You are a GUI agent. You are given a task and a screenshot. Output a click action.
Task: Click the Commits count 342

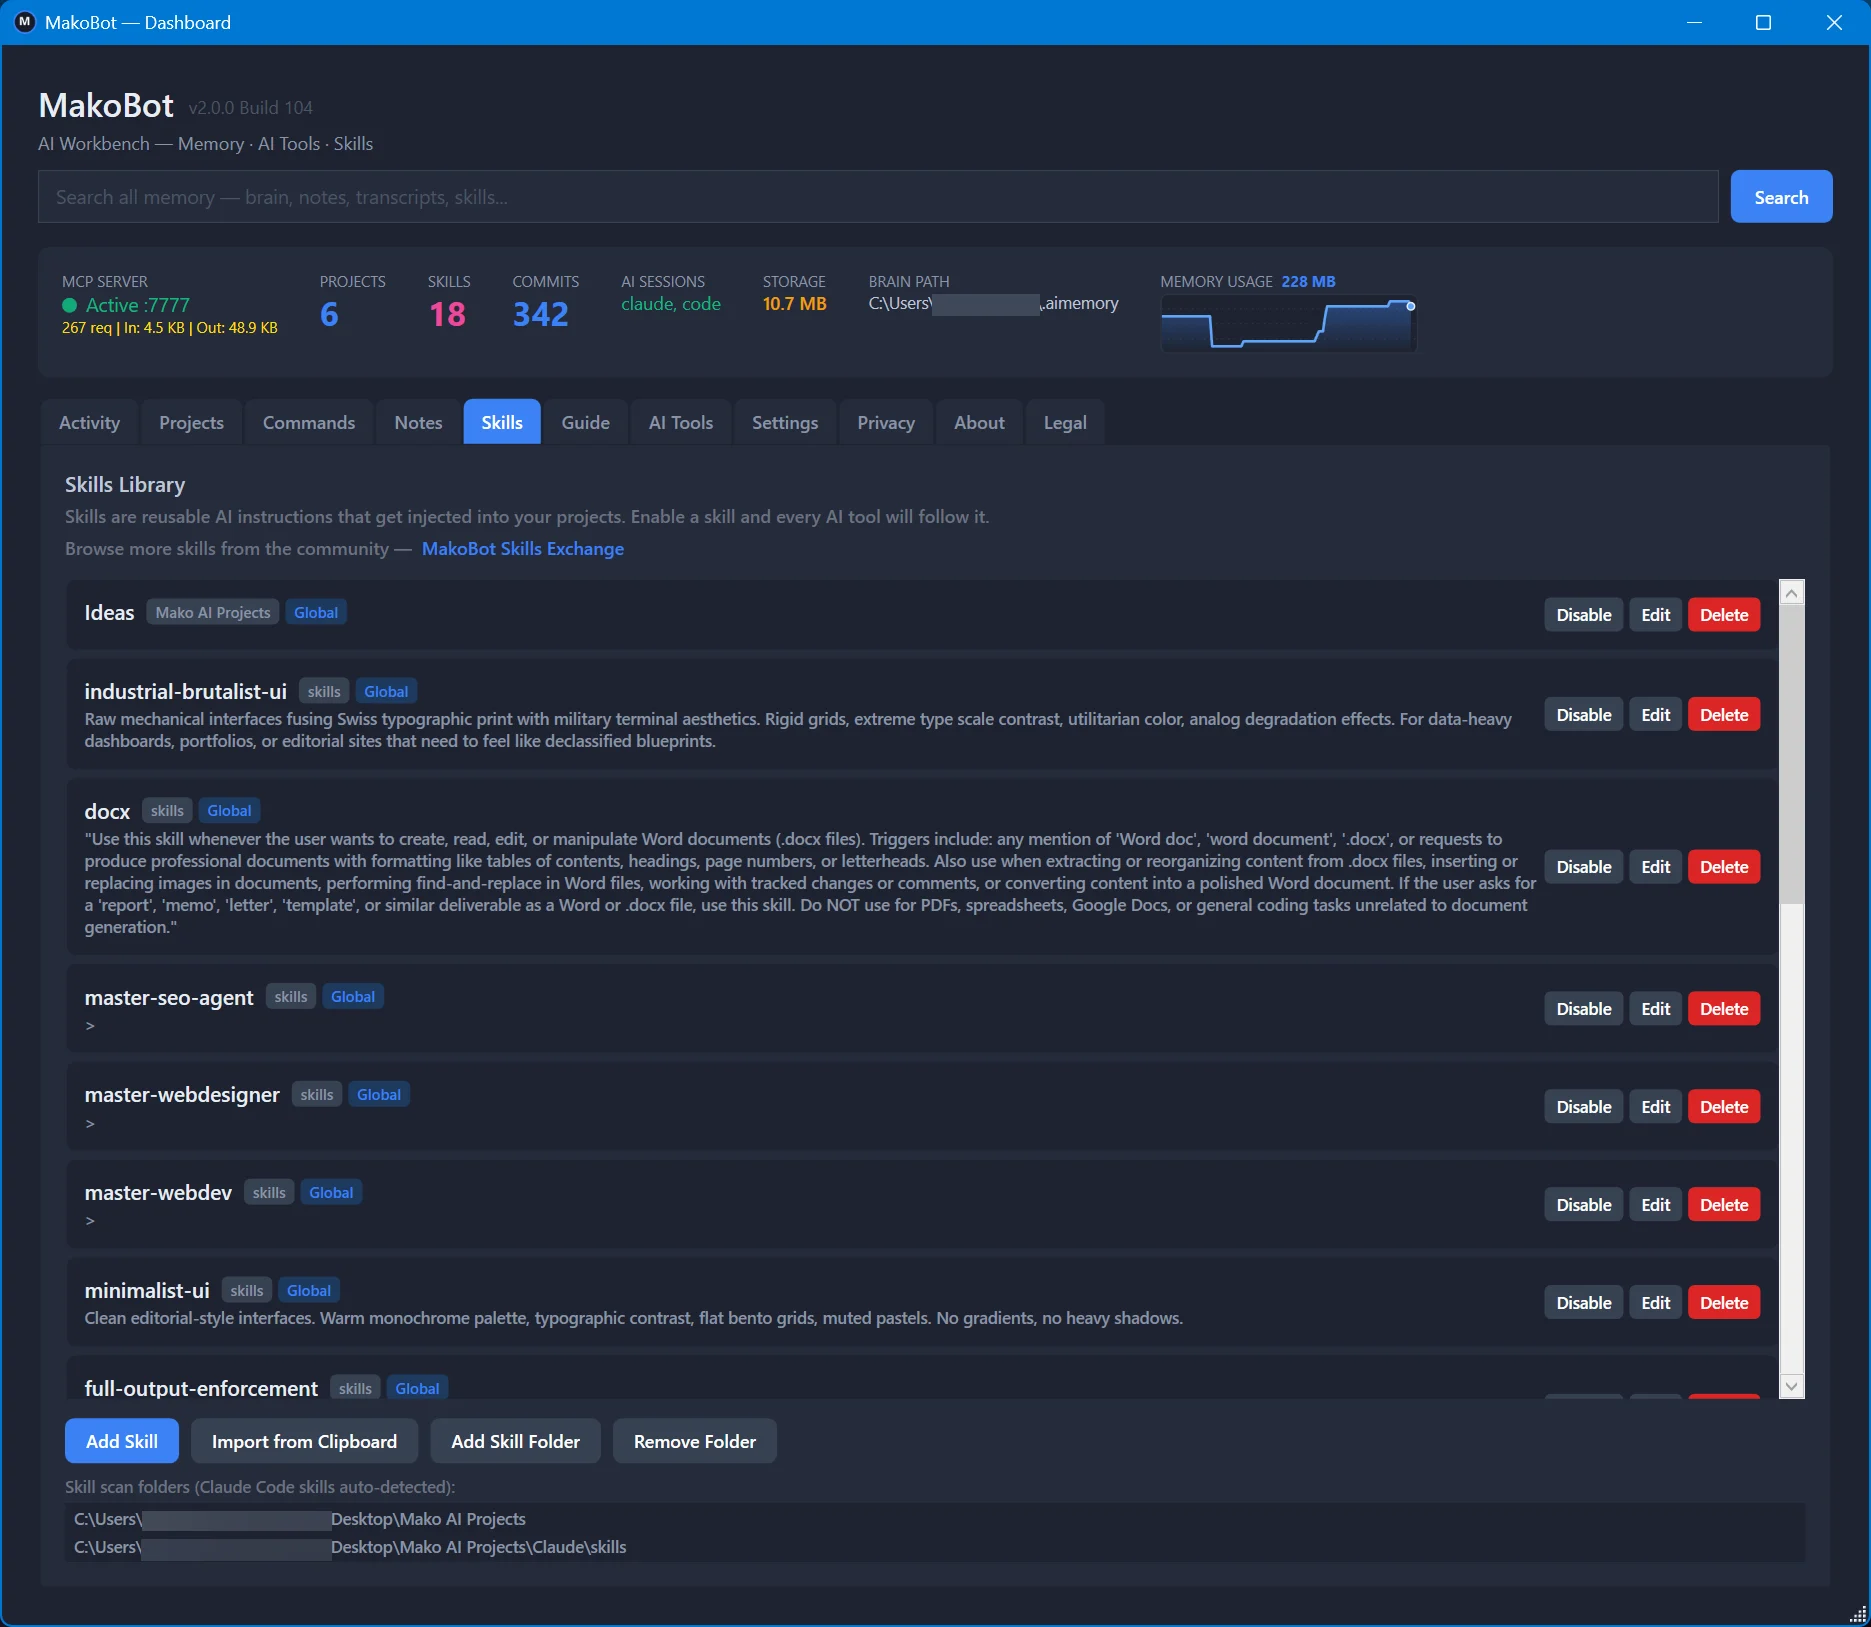coord(540,314)
